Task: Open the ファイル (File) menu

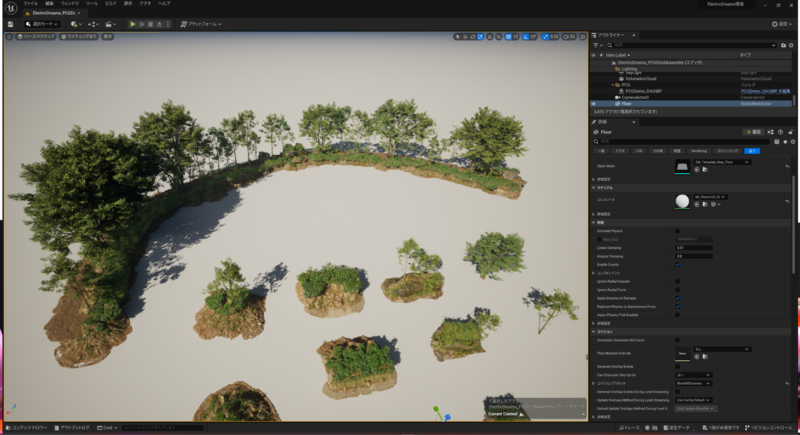Action: 31,4
